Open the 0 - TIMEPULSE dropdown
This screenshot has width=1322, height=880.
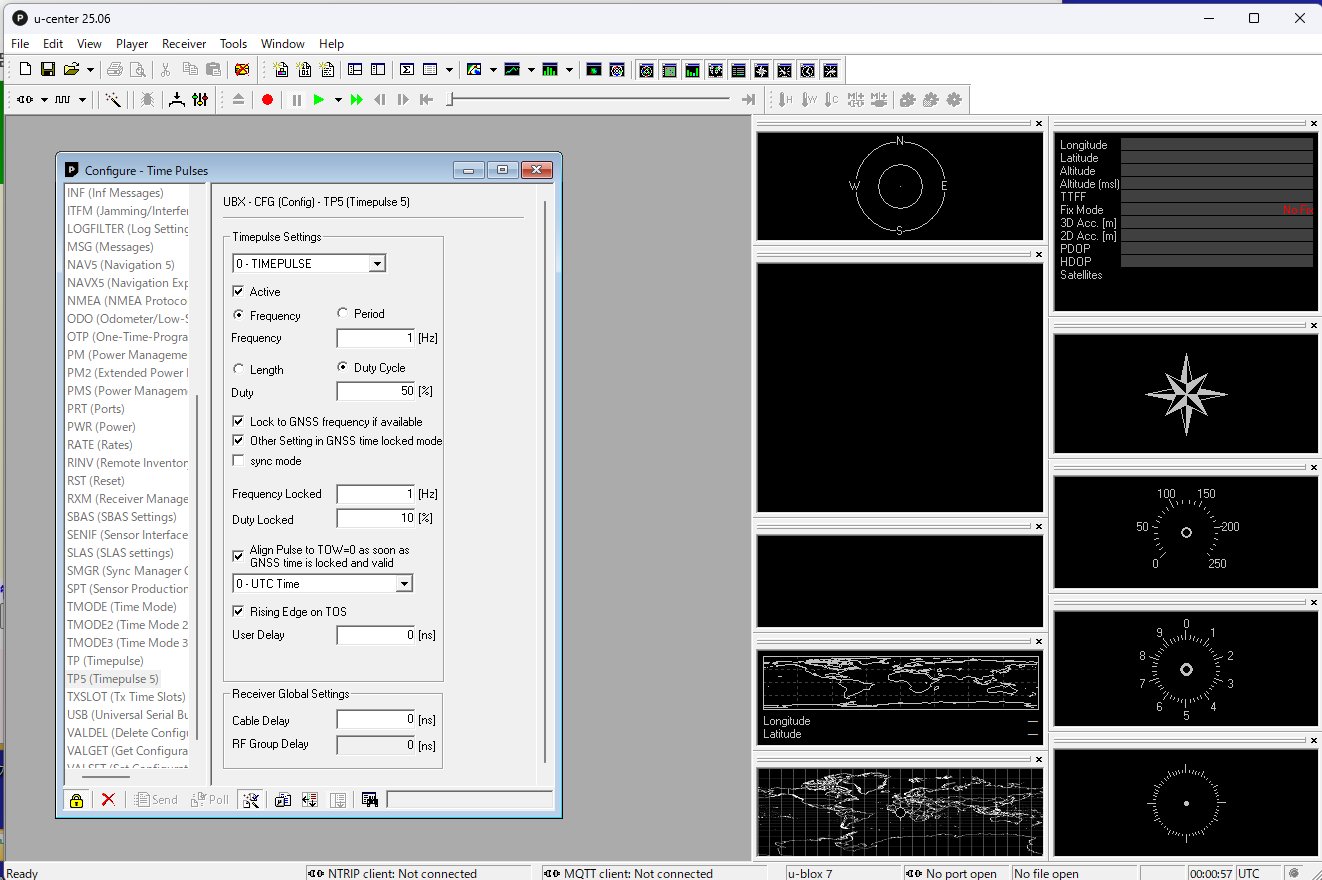[x=377, y=264]
